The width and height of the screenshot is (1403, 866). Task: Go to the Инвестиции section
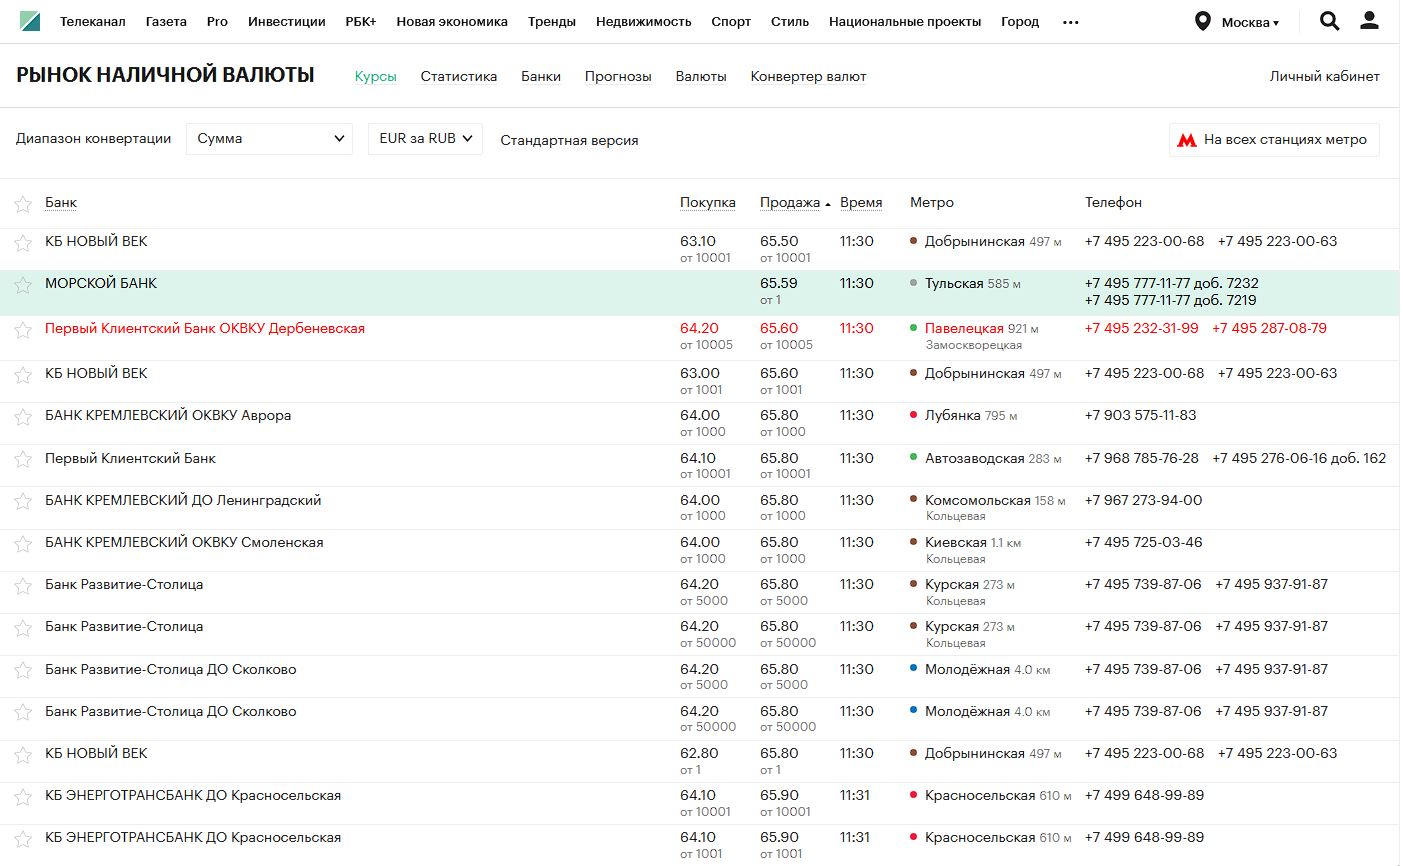tap(287, 22)
